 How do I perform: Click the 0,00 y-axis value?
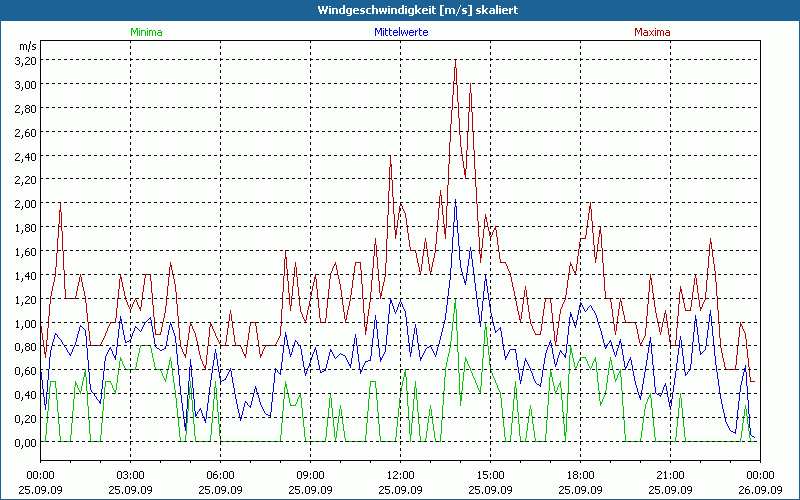26,442
